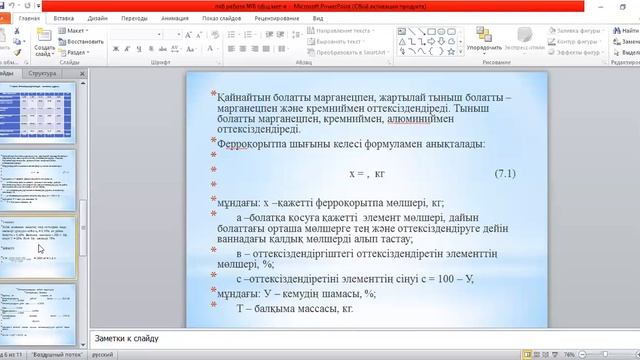The image size is (640, 360).
Task: Open character spacing AV options
Action: coord(176,49)
